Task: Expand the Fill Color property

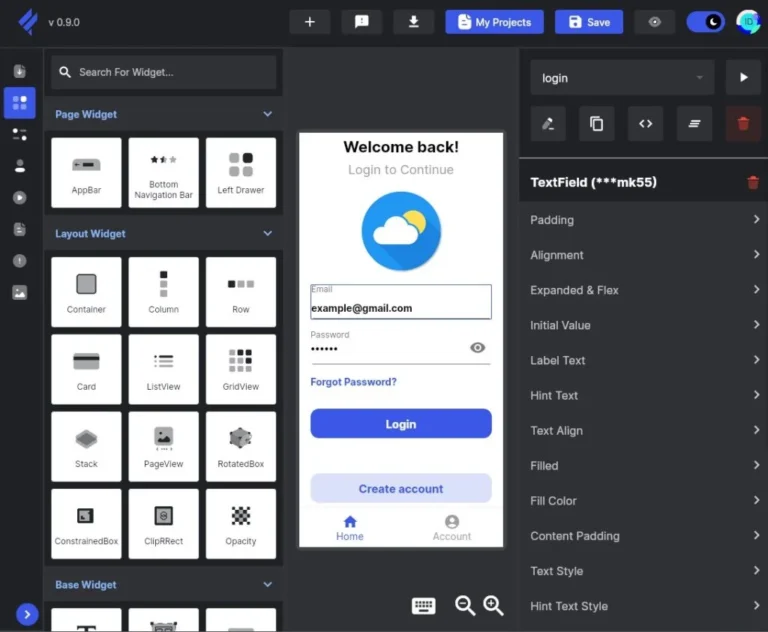Action: point(644,501)
